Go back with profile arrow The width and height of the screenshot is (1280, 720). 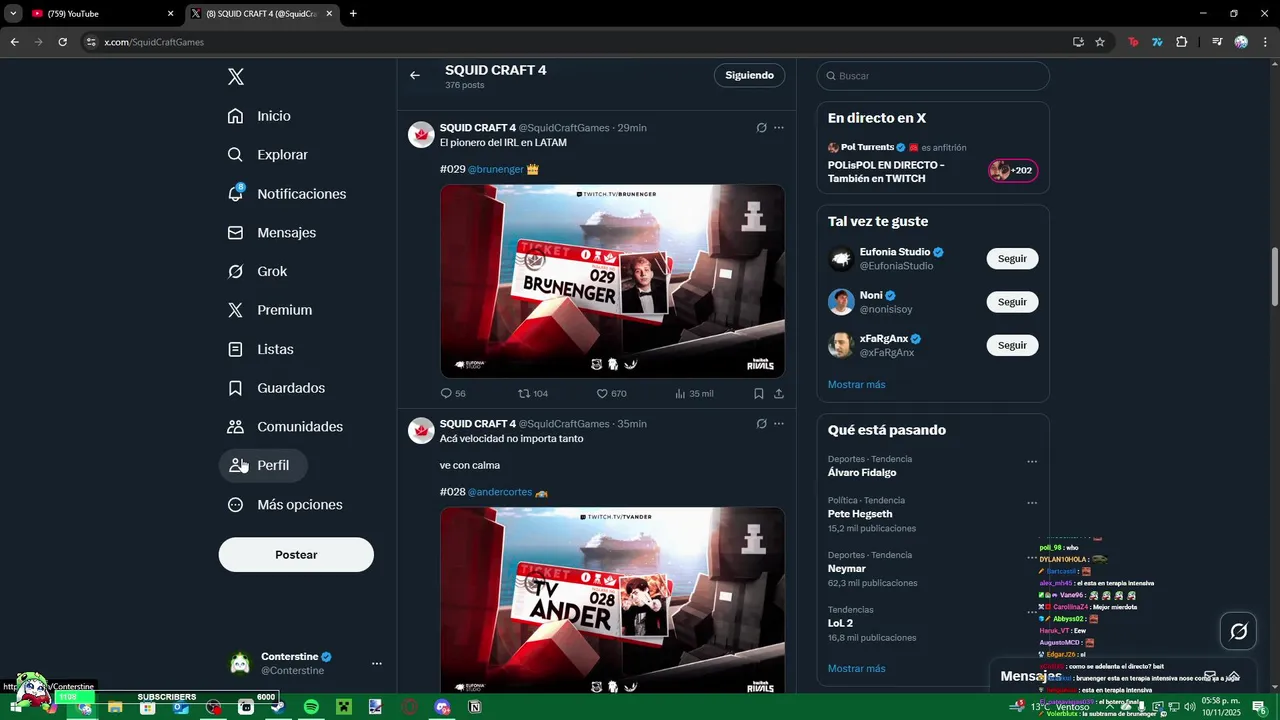415,76
